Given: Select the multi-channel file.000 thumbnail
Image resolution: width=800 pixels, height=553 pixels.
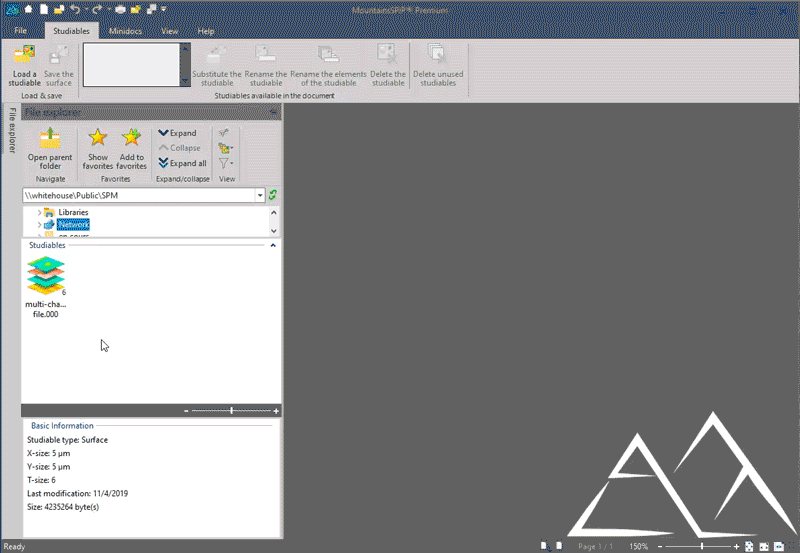Looking at the screenshot, I should point(46,287).
